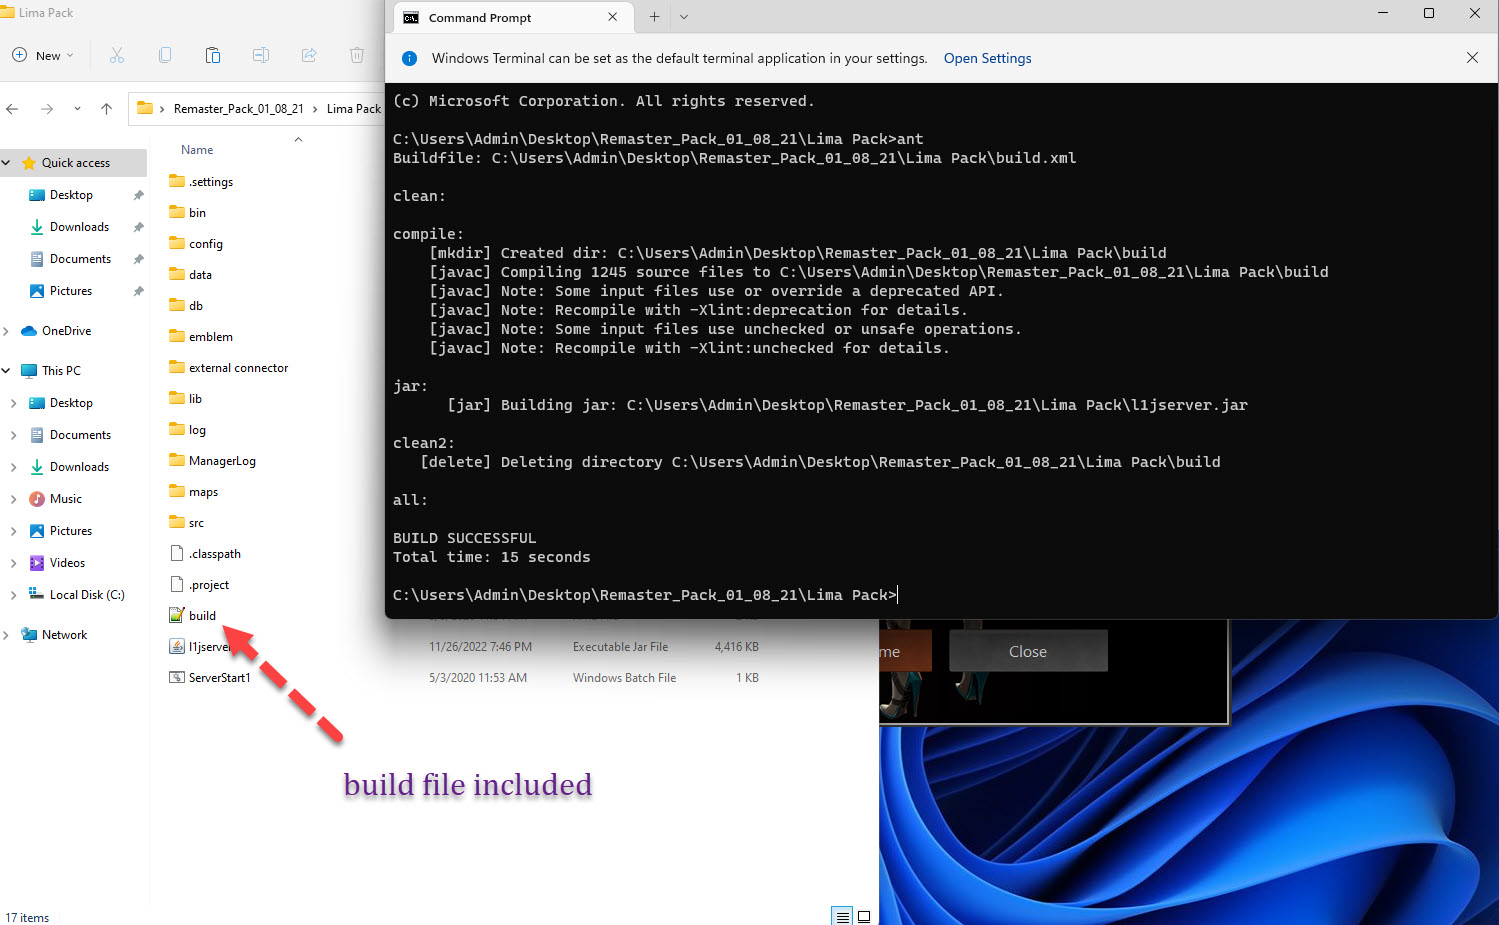Select Music folder in navigation pane

pos(65,499)
